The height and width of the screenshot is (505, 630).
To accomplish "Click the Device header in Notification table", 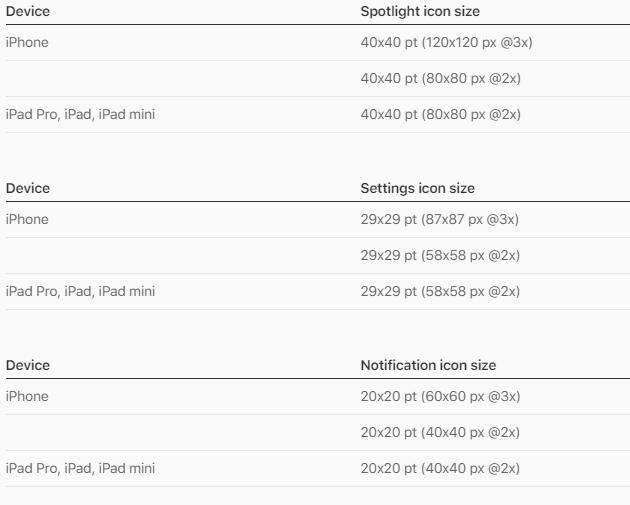I will [x=28, y=365].
